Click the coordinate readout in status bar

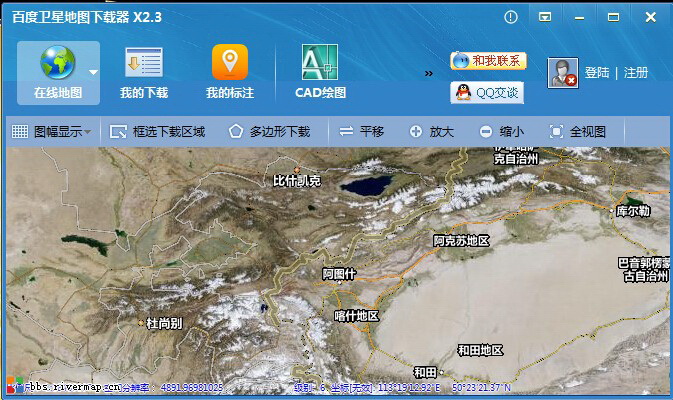point(421,388)
